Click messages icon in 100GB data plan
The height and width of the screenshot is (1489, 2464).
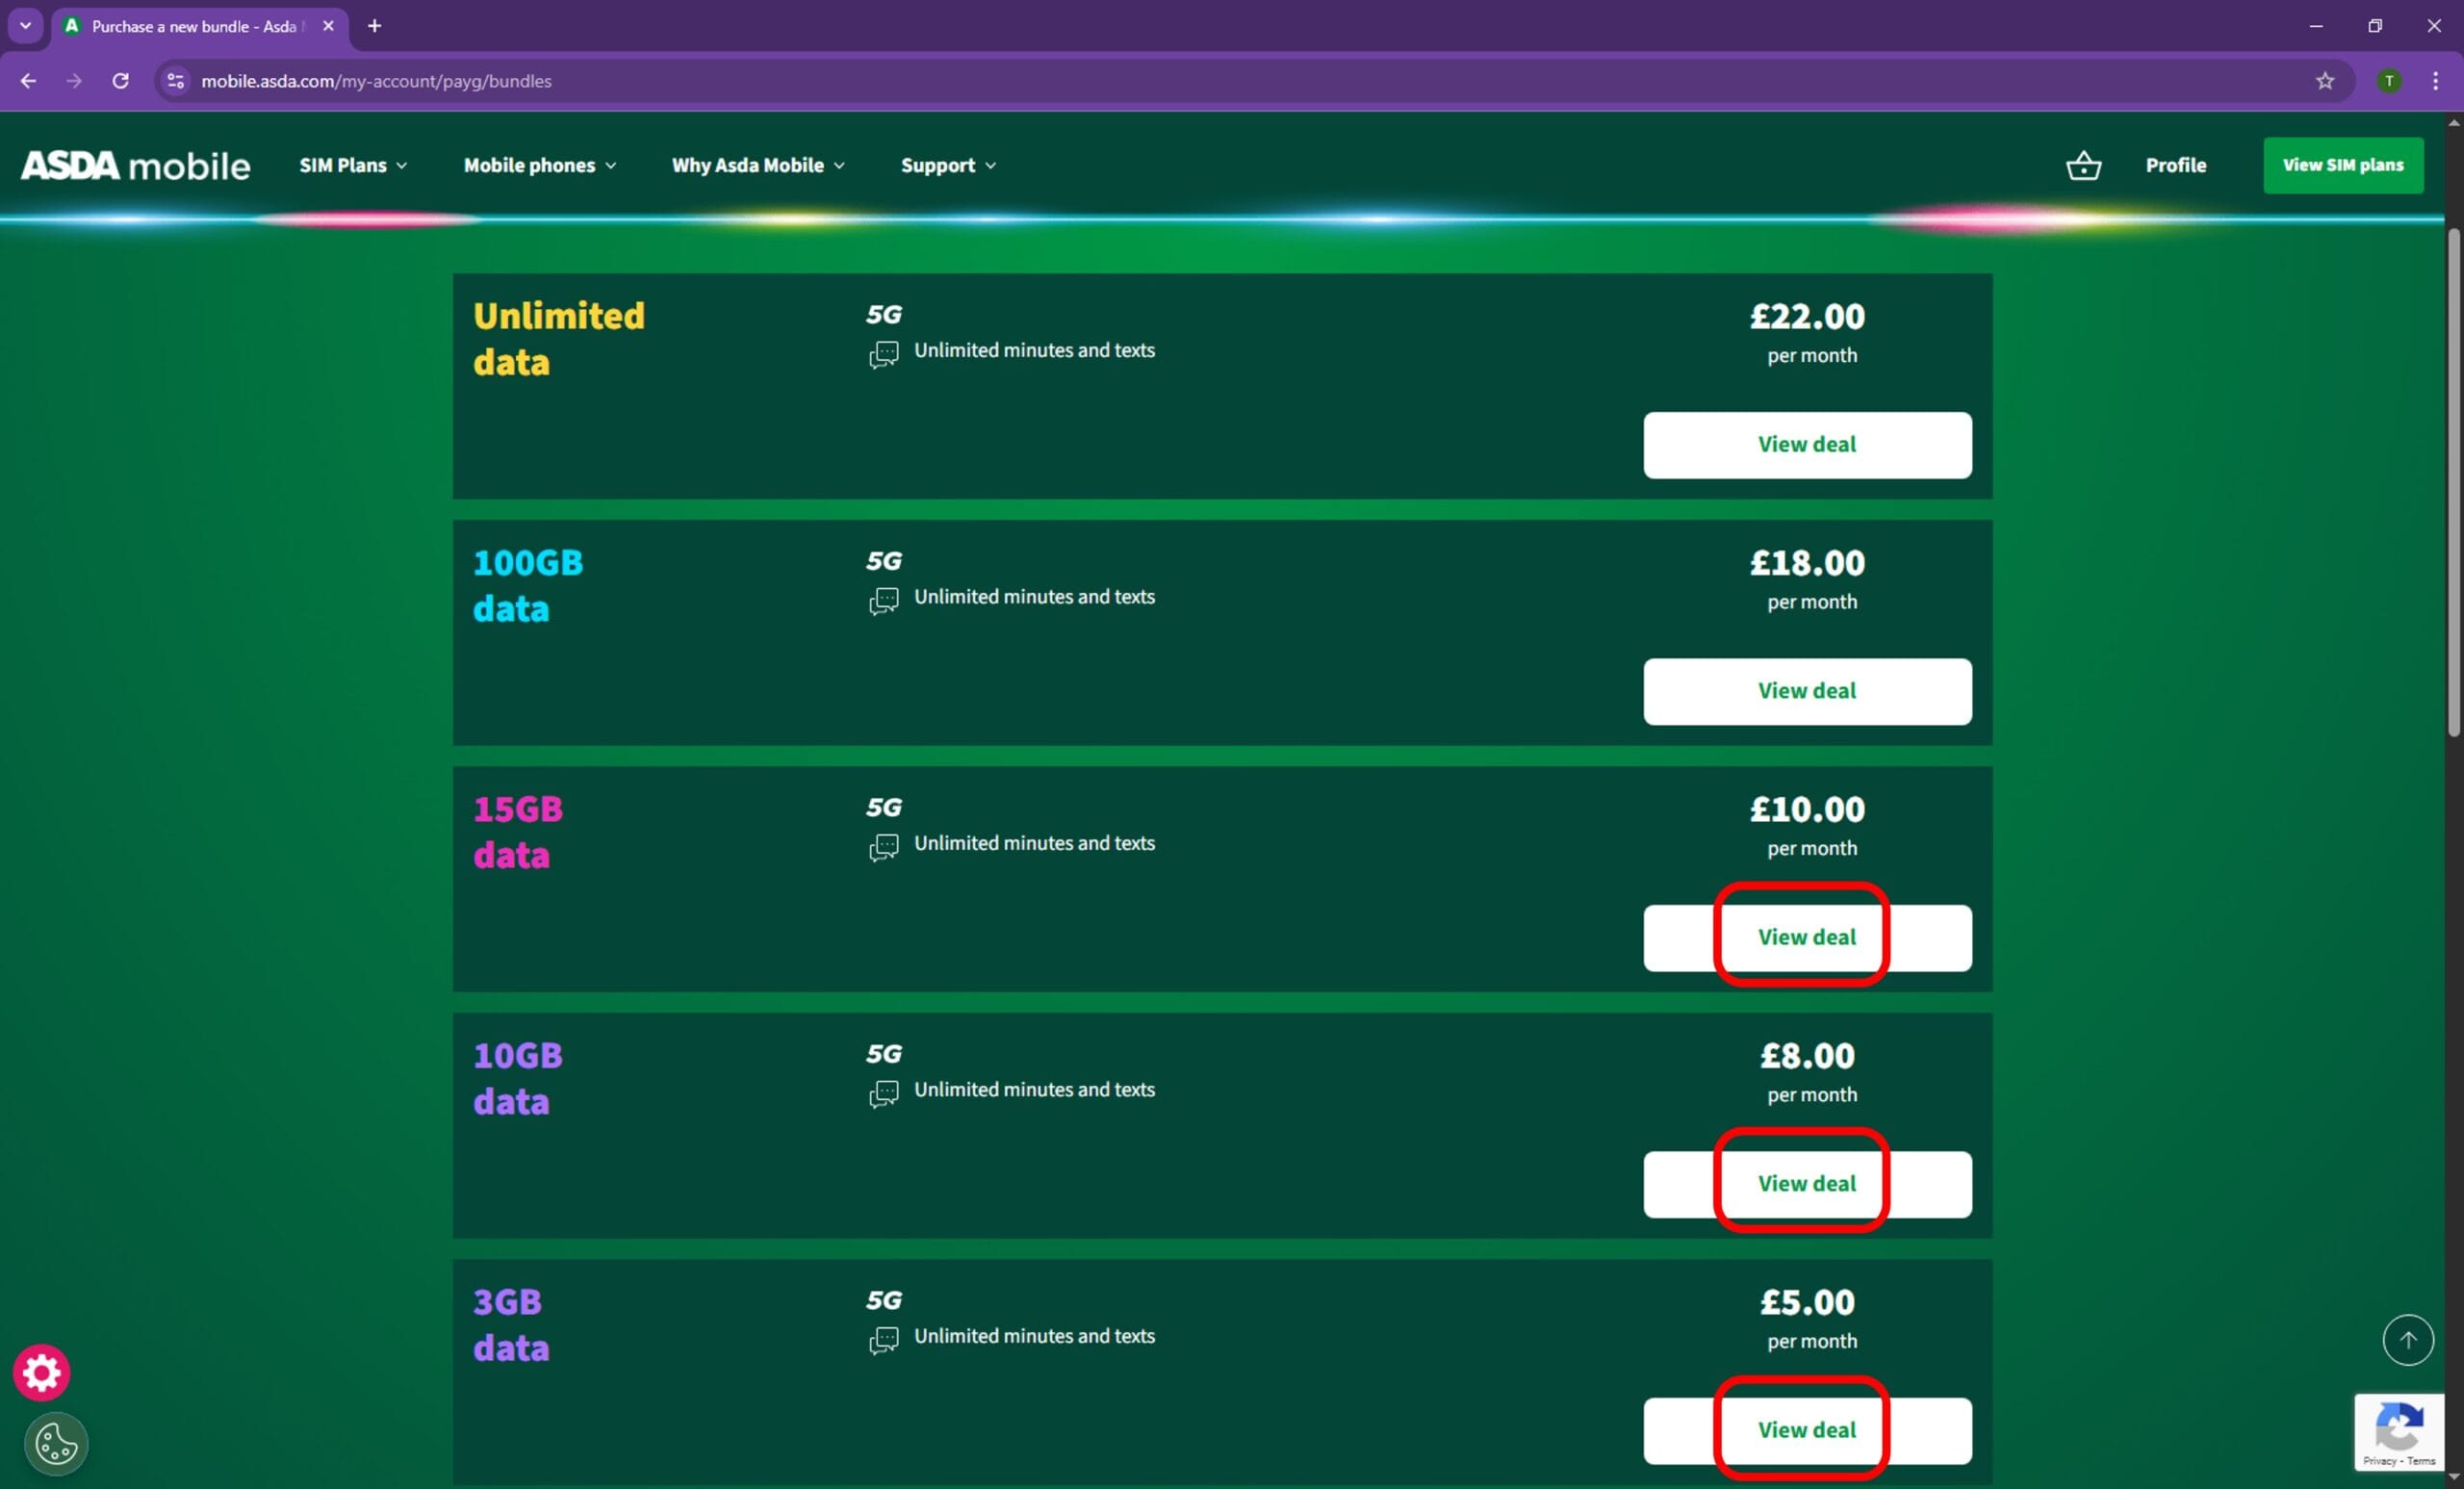pos(883,600)
